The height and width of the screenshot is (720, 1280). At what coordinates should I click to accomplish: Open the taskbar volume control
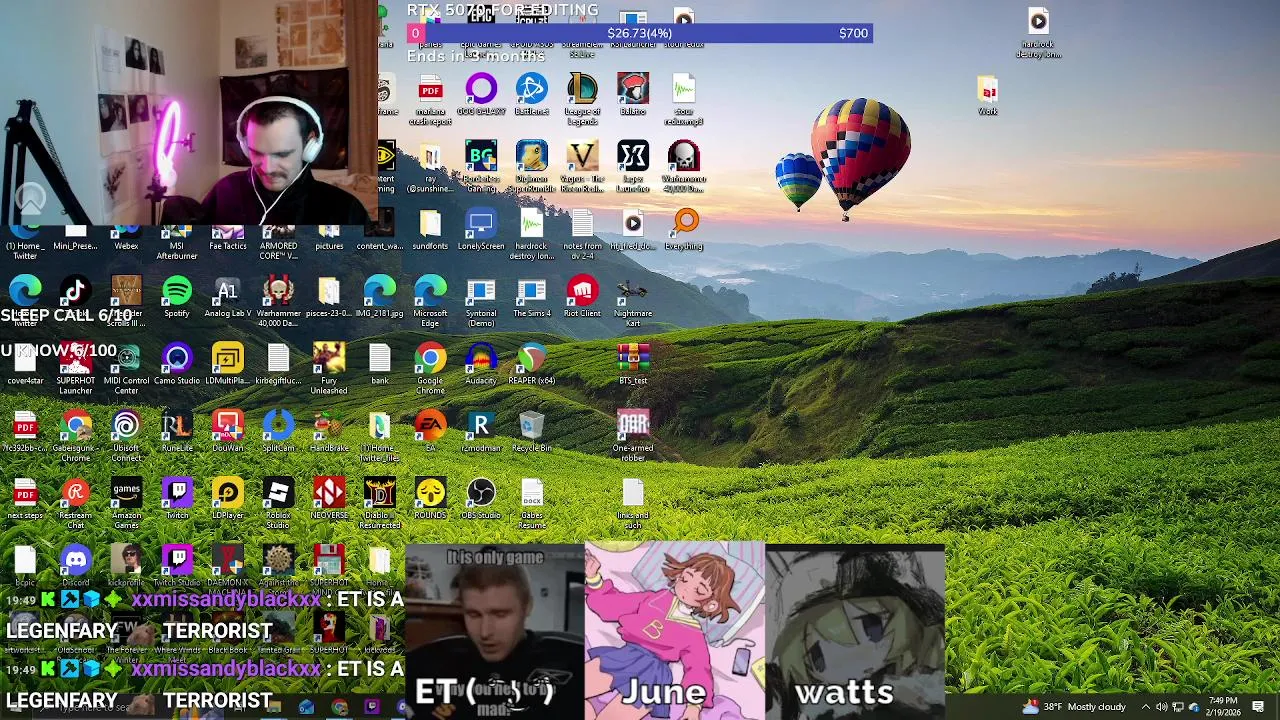tap(1162, 707)
